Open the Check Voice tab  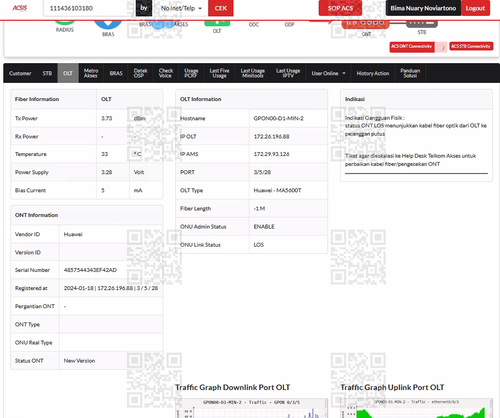[166, 73]
